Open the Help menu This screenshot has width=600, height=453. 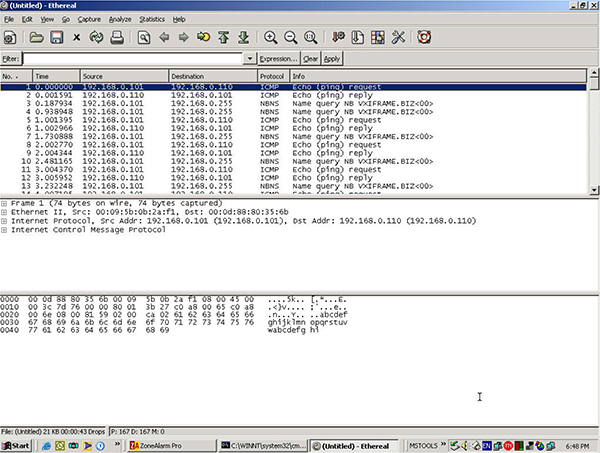click(x=179, y=19)
